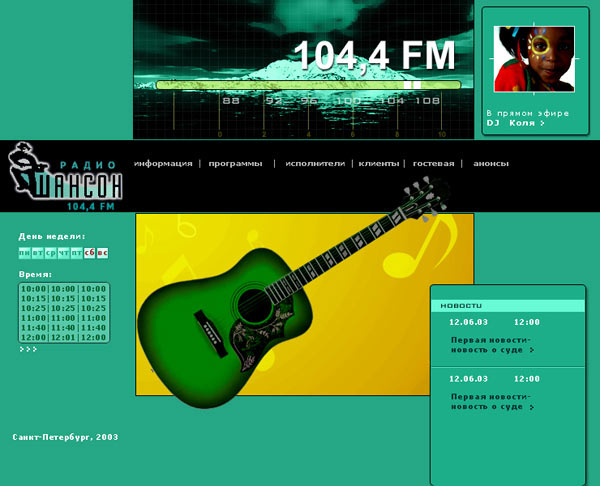Open the информация menu item

(163, 163)
